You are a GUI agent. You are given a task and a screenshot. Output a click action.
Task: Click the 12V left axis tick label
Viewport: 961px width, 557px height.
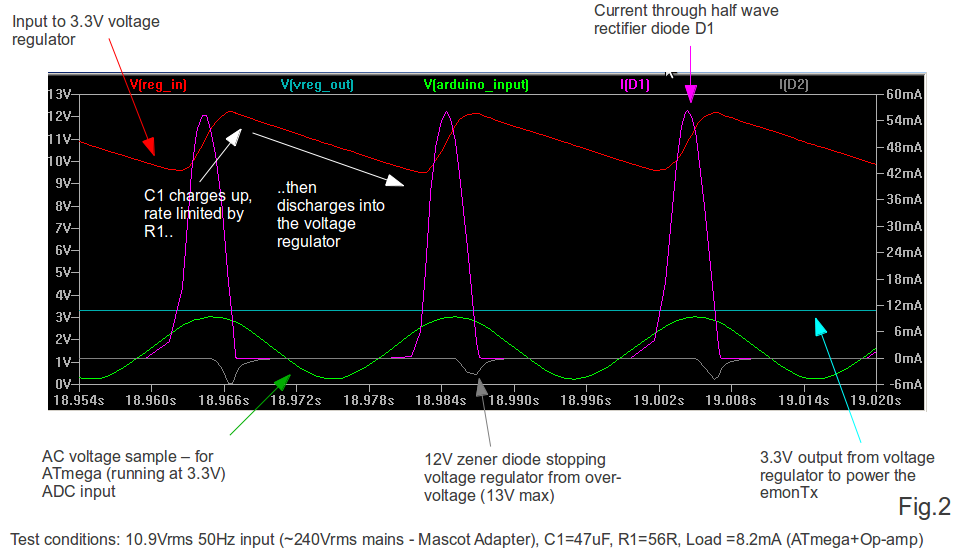59,116
